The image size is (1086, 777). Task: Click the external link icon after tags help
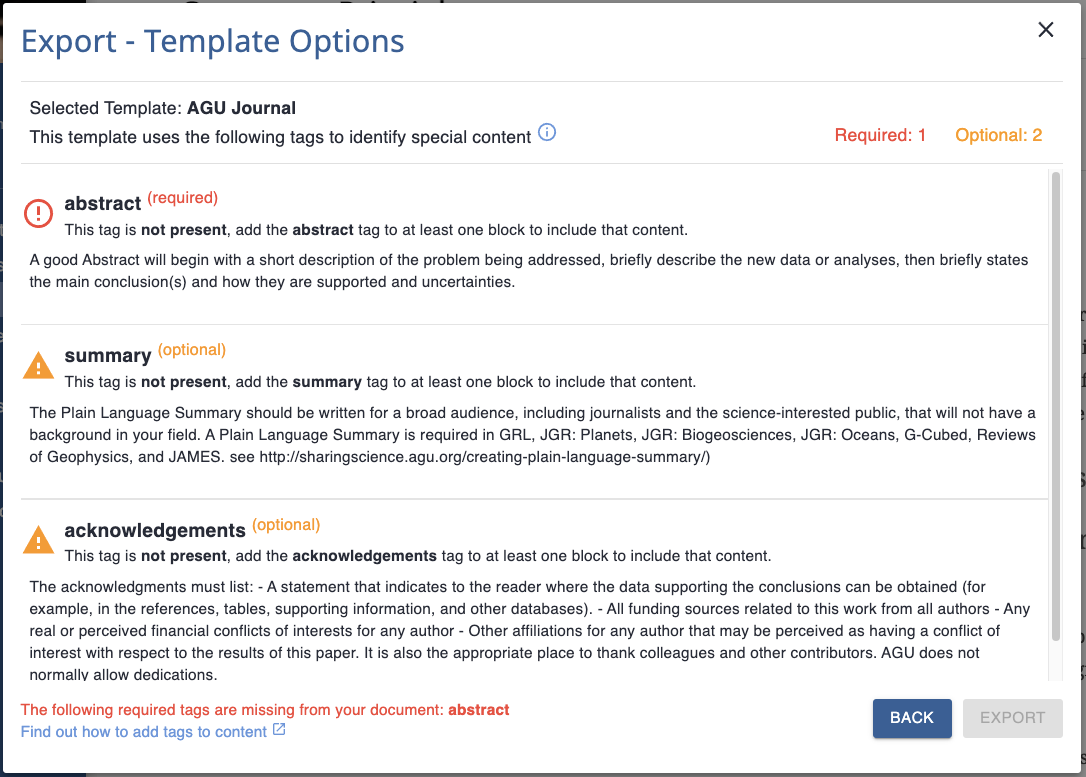point(280,731)
